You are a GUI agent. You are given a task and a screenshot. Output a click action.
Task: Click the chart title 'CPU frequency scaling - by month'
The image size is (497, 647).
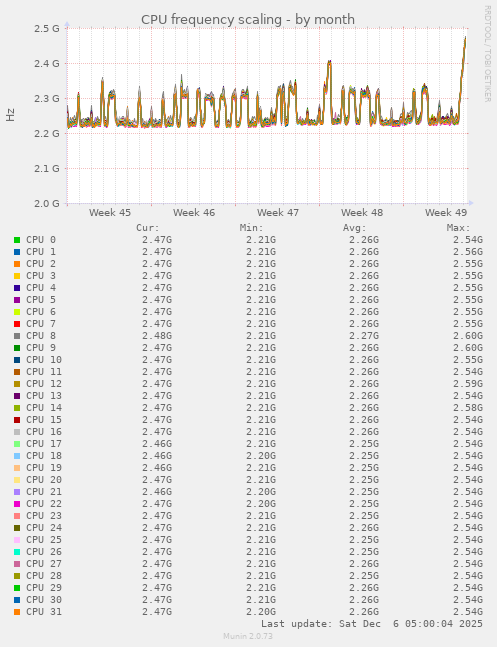[x=248, y=19]
